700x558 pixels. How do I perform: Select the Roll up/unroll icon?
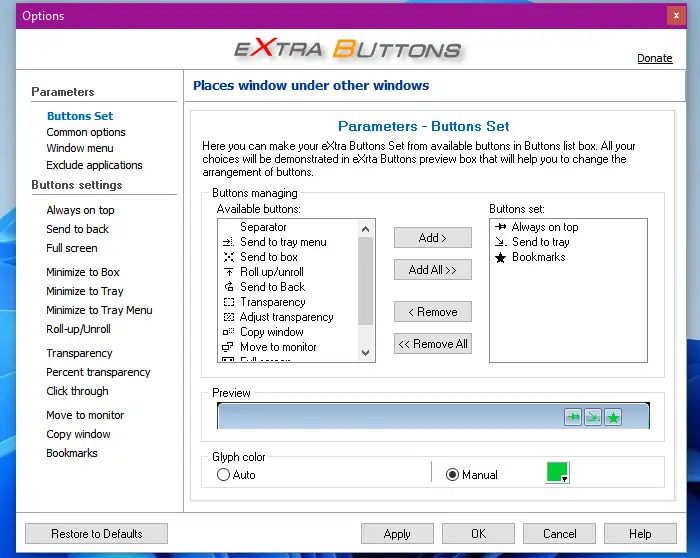228,272
